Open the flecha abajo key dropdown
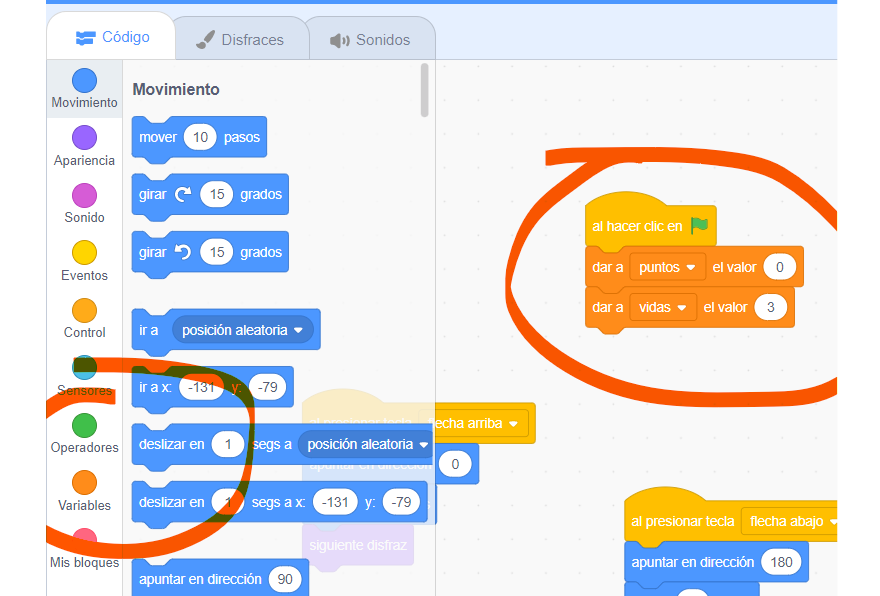The width and height of the screenshot is (880, 596). [x=790, y=521]
